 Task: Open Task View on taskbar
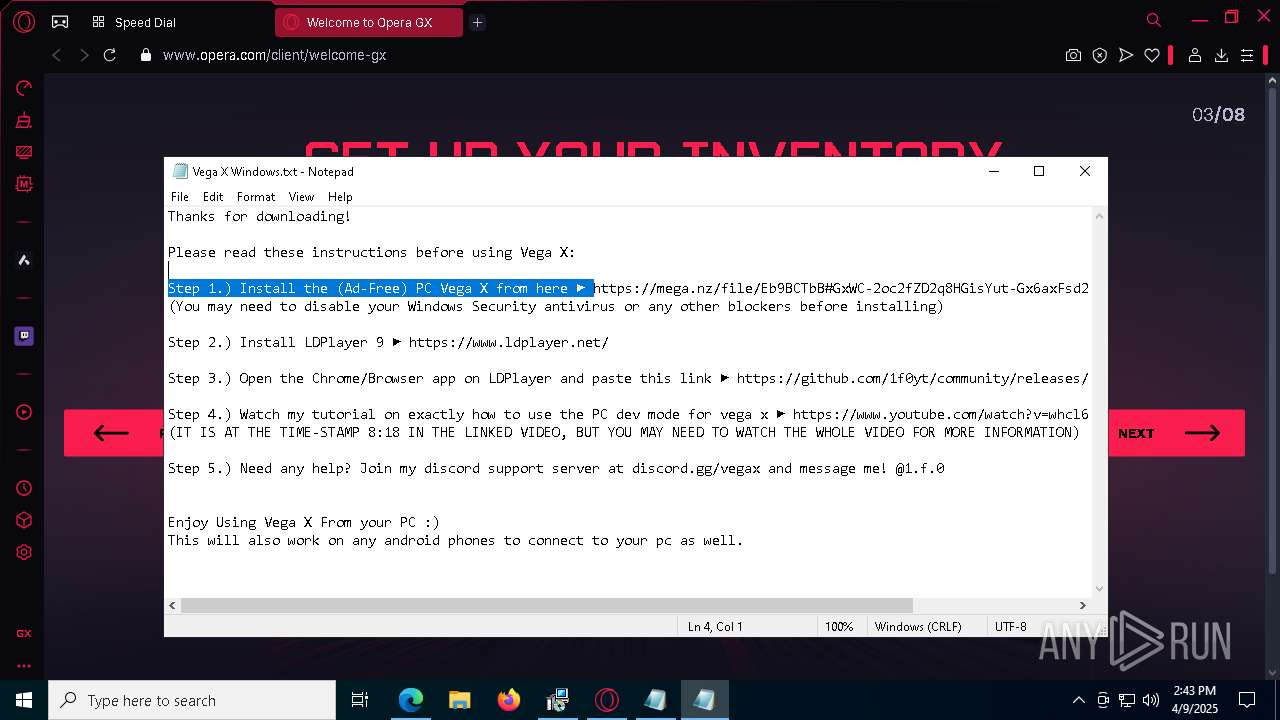pyautogui.click(x=360, y=700)
